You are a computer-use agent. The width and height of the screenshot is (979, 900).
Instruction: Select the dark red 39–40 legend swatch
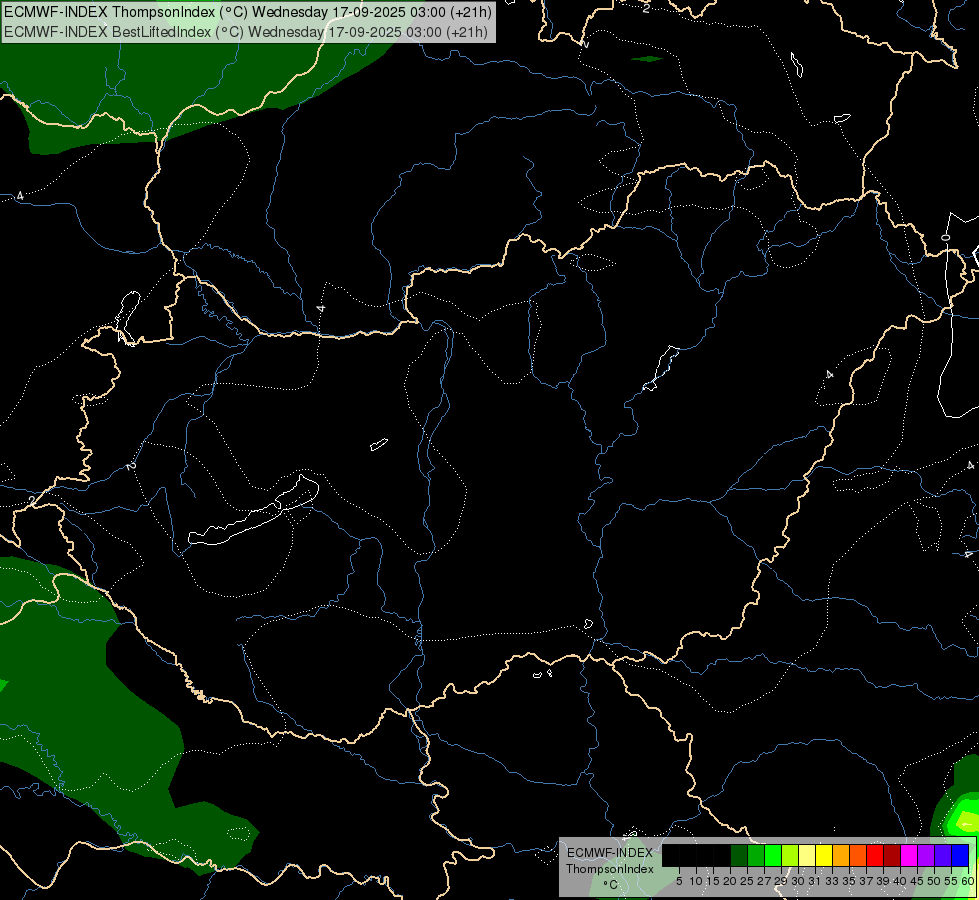coord(892,855)
